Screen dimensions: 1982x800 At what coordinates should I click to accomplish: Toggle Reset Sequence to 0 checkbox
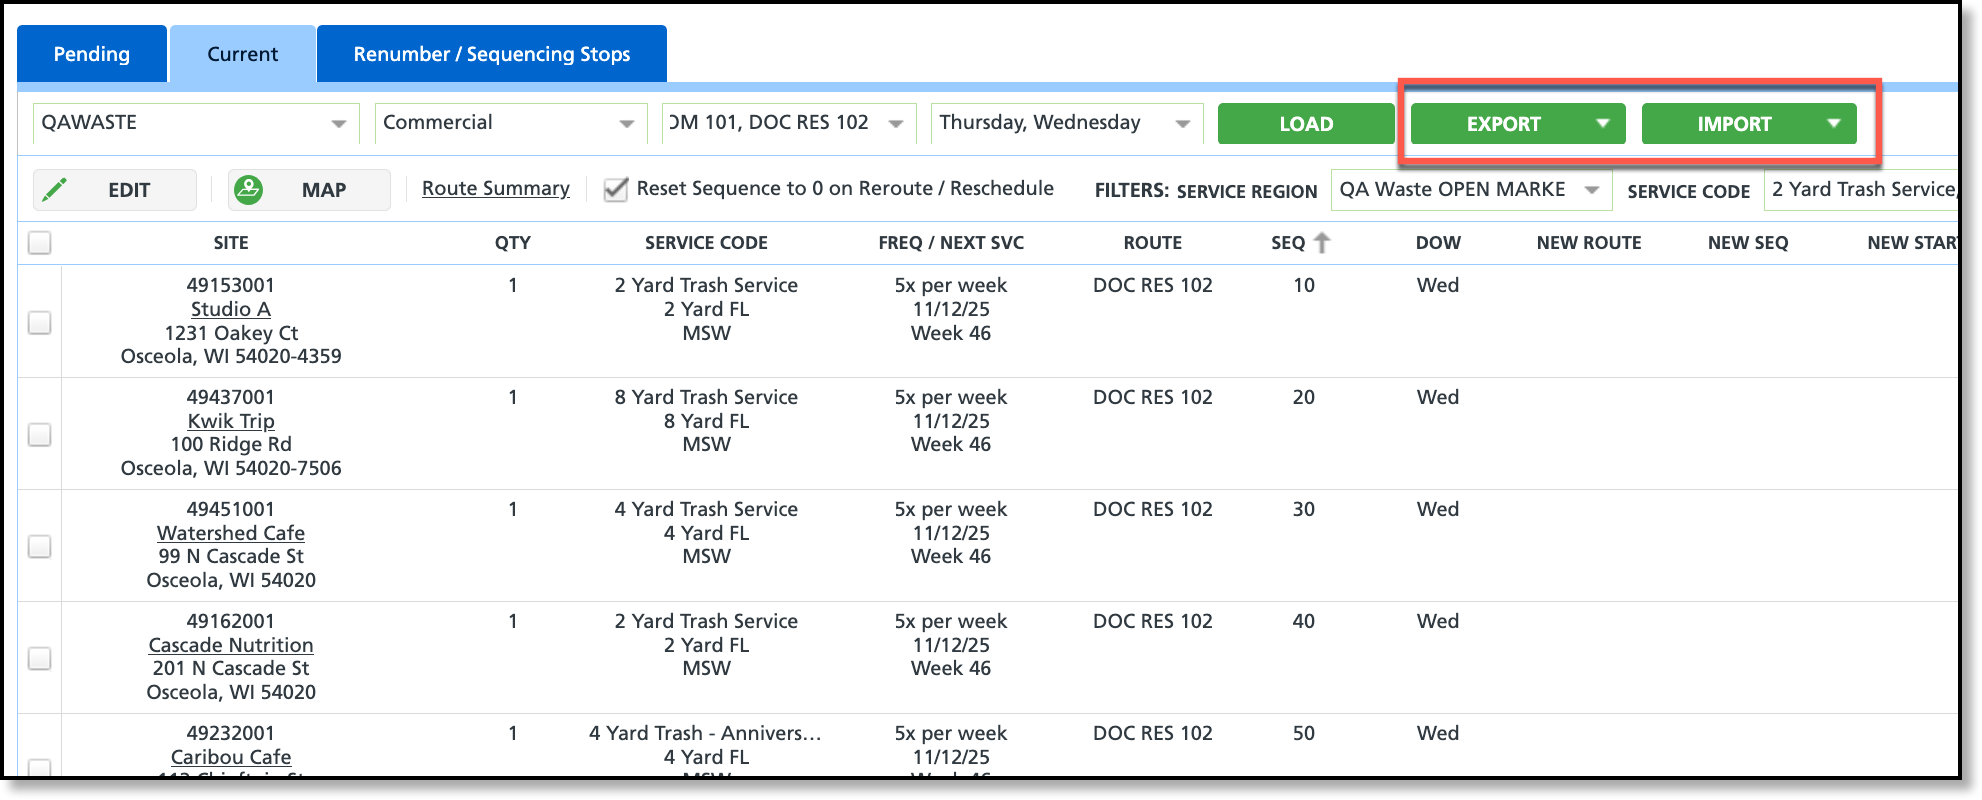[616, 189]
